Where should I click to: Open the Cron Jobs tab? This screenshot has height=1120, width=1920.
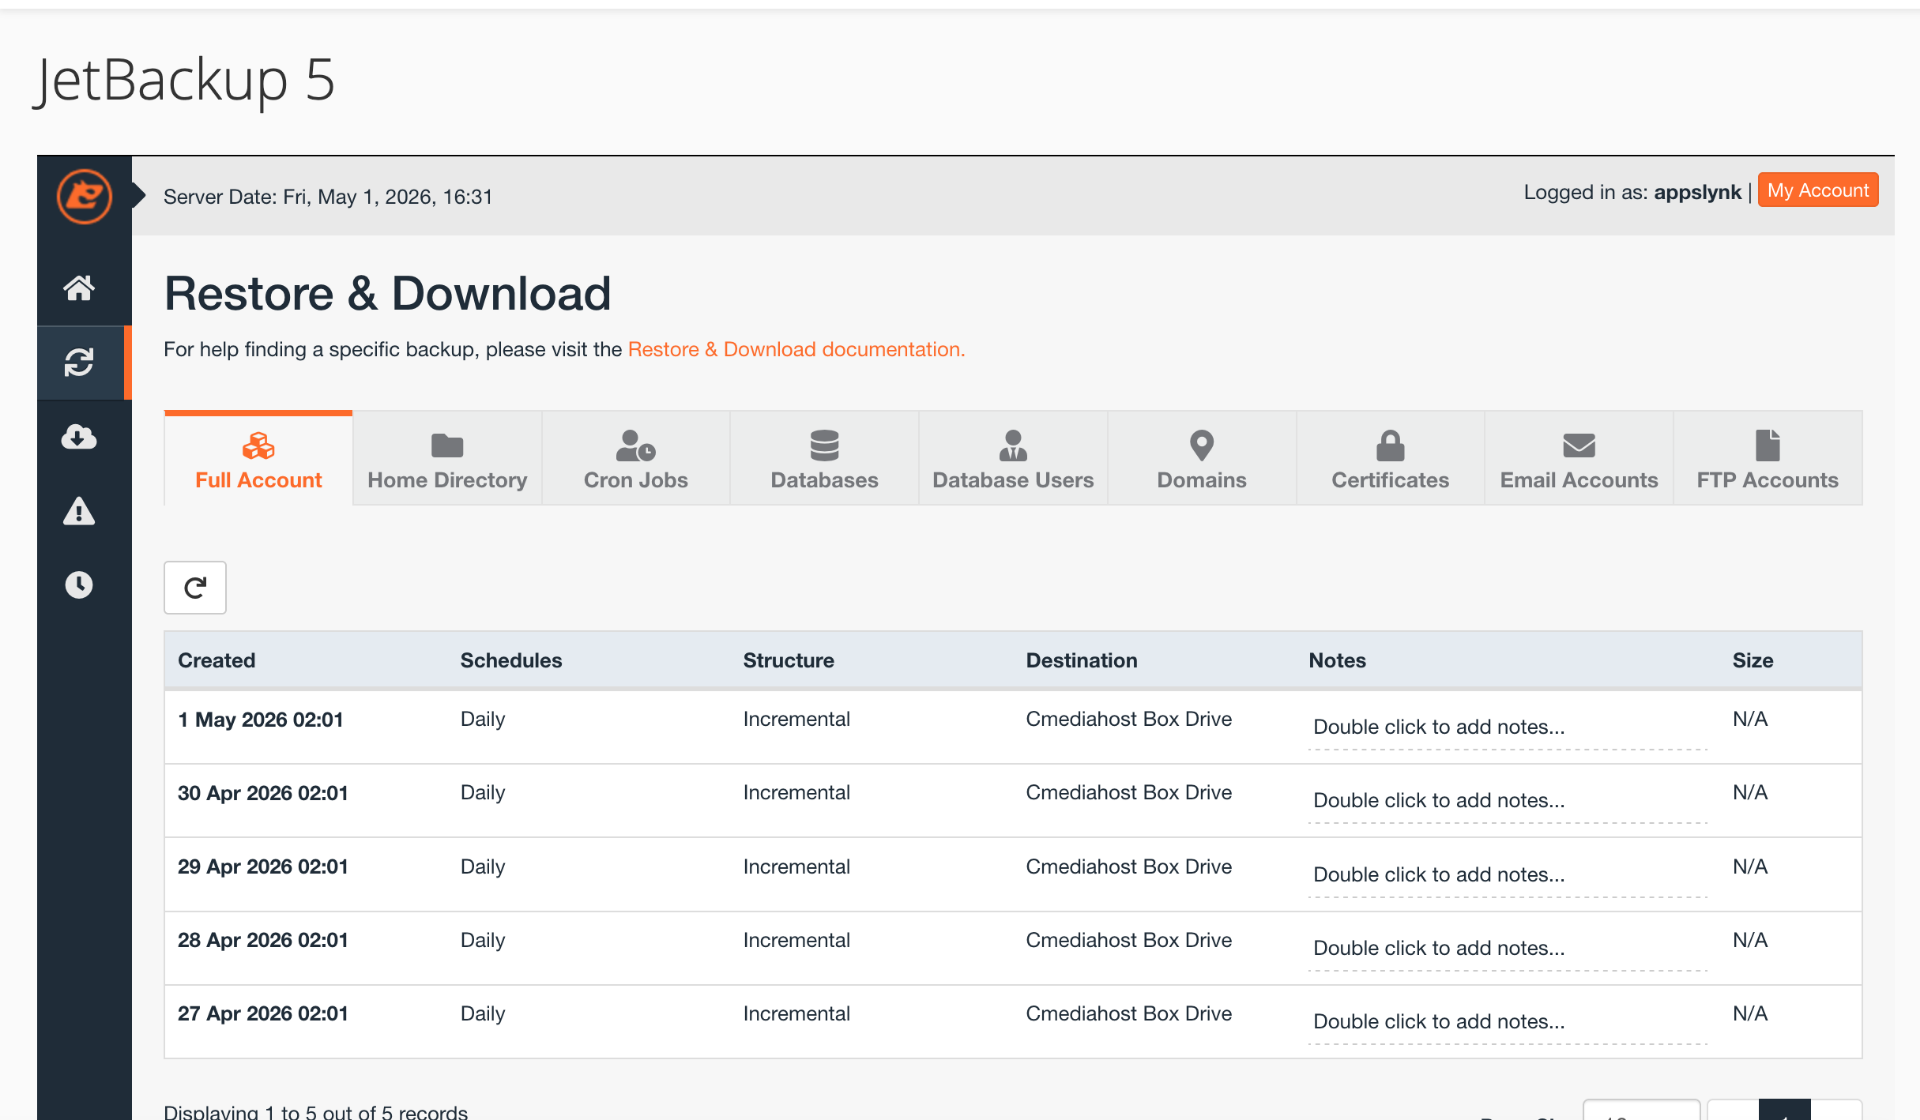pyautogui.click(x=636, y=459)
